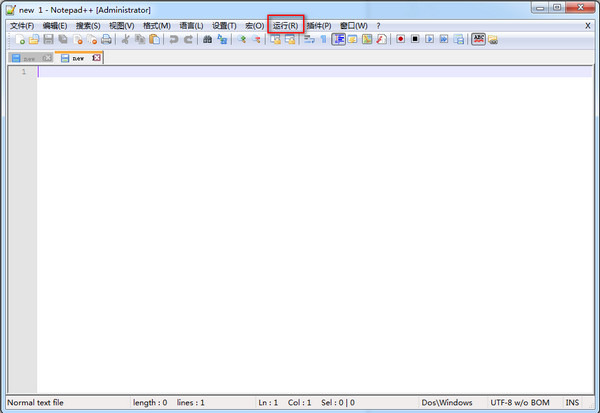Toggle the INS insert mode indicator
Viewport: 600px width, 413px height.
pos(572,403)
